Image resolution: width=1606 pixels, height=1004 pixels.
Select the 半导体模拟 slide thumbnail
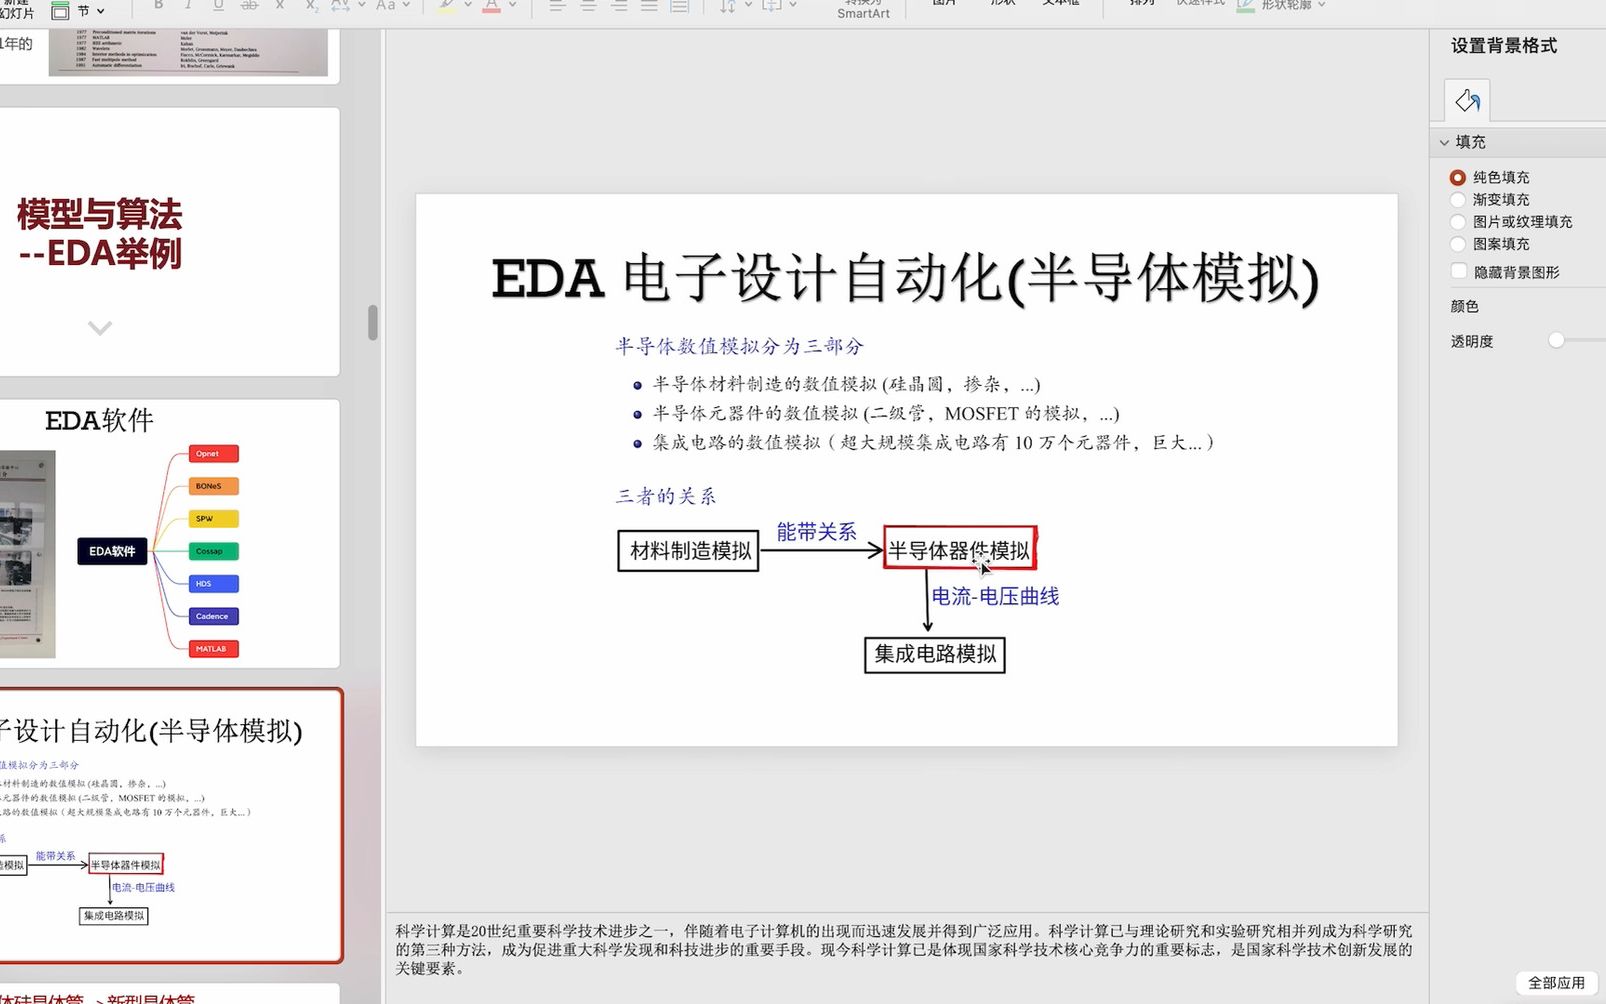click(170, 826)
